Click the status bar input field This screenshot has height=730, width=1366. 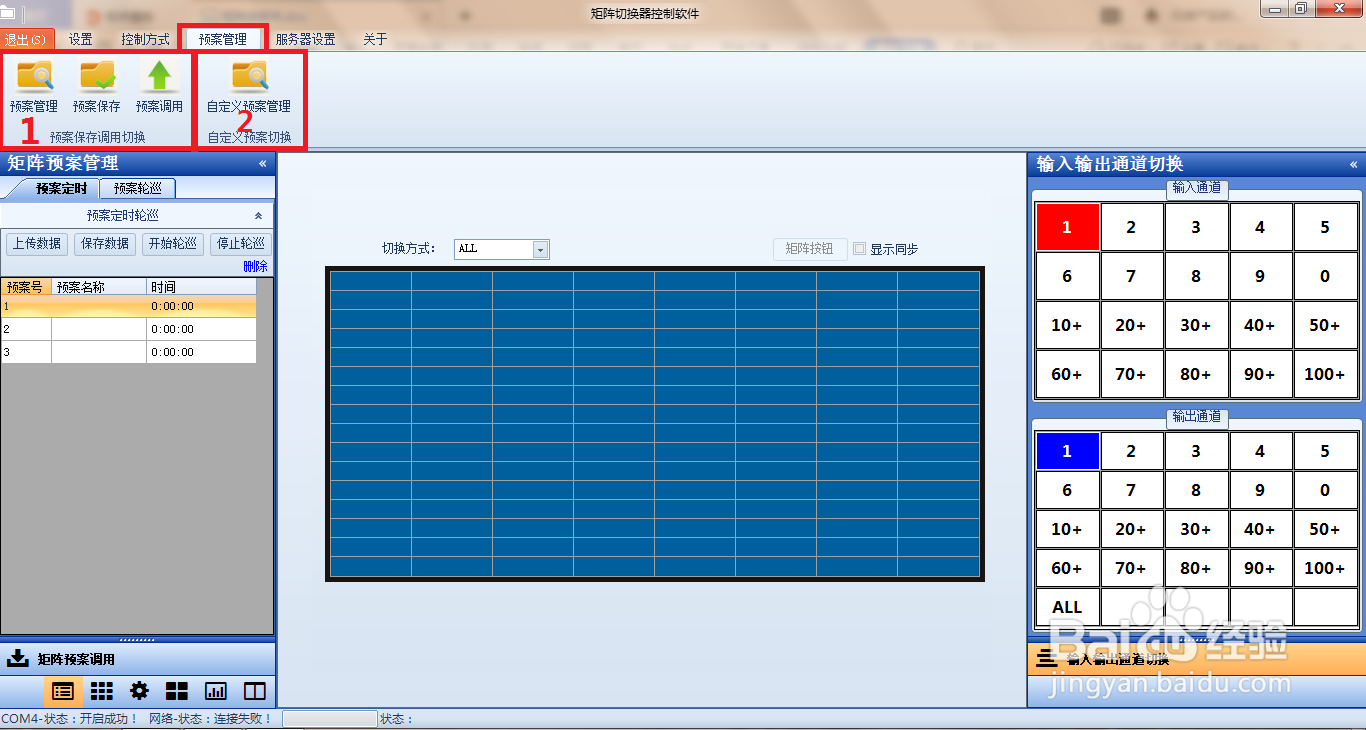(x=329, y=718)
